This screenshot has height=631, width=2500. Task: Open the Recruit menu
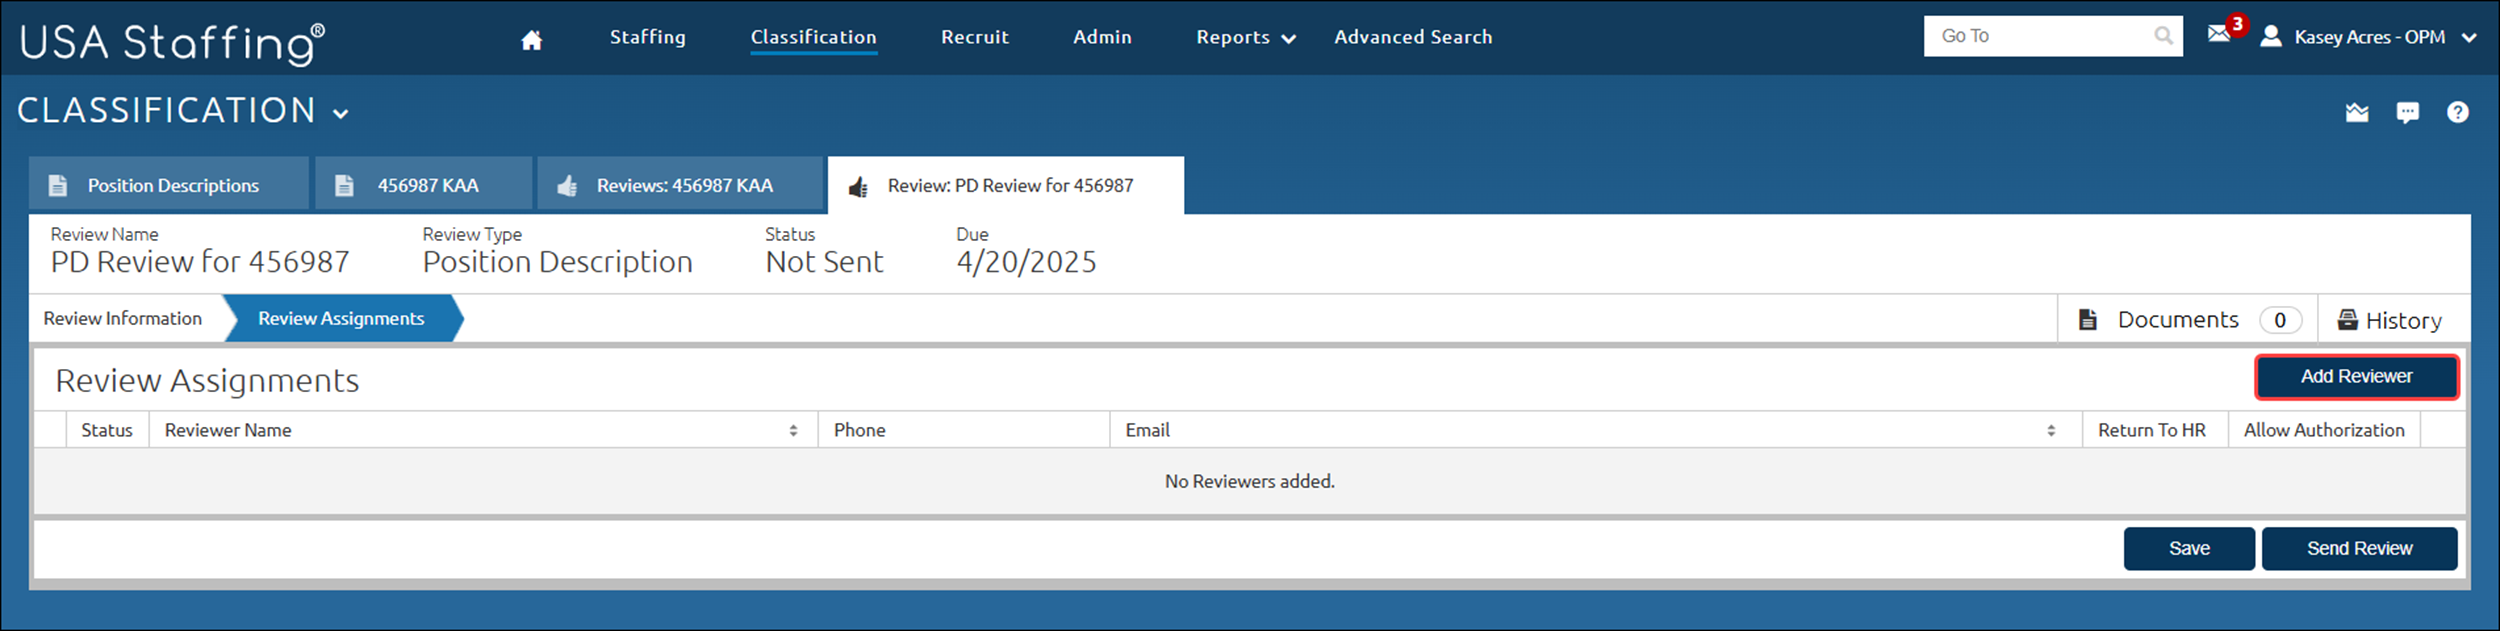(975, 37)
